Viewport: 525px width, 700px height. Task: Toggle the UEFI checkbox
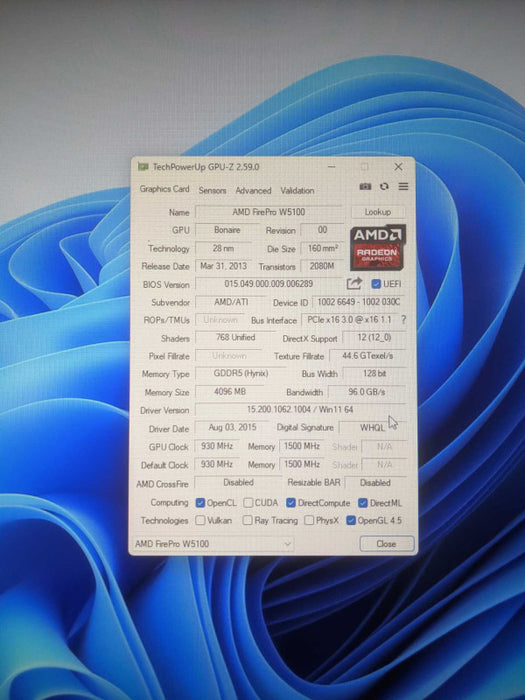(376, 284)
